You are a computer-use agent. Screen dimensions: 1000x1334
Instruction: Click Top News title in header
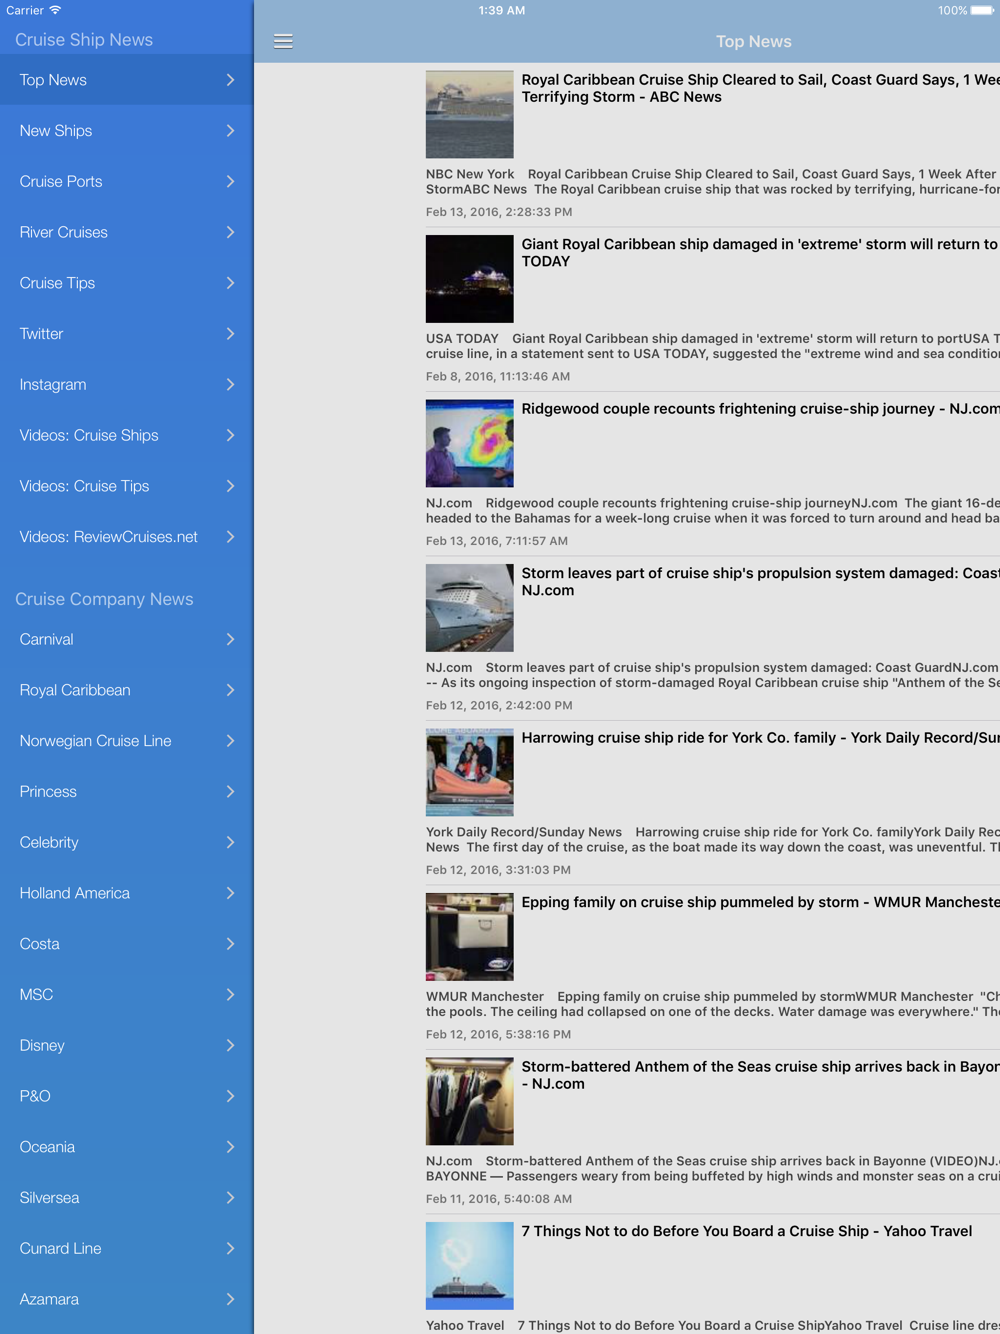[x=754, y=41]
